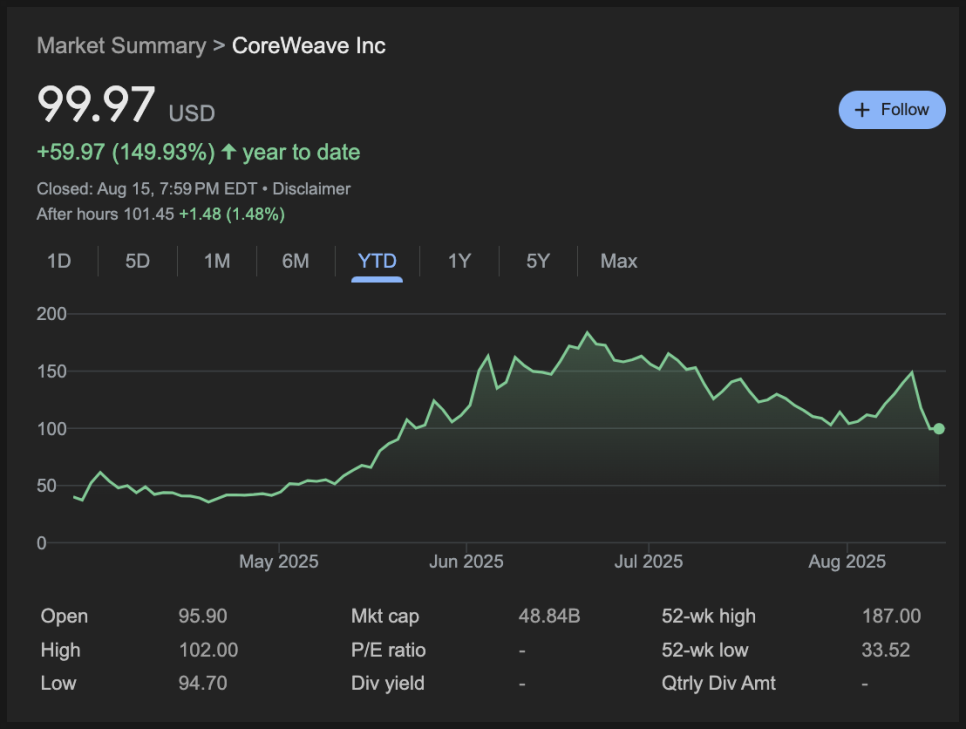Click the USD currency label

click(192, 113)
